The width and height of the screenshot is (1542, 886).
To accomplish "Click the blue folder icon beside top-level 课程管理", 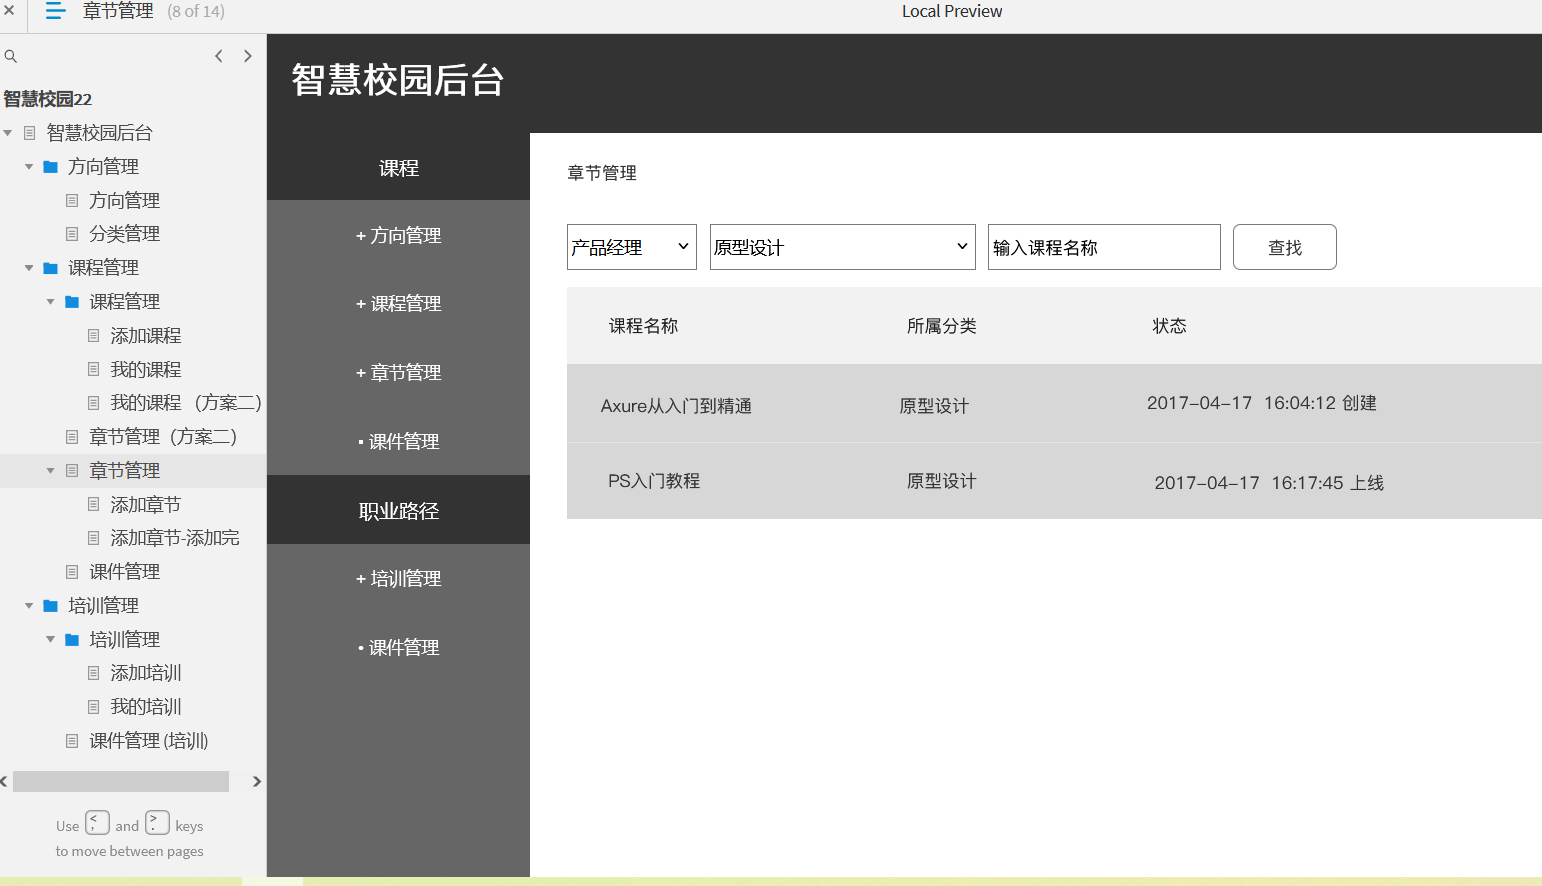I will pyautogui.click(x=51, y=268).
